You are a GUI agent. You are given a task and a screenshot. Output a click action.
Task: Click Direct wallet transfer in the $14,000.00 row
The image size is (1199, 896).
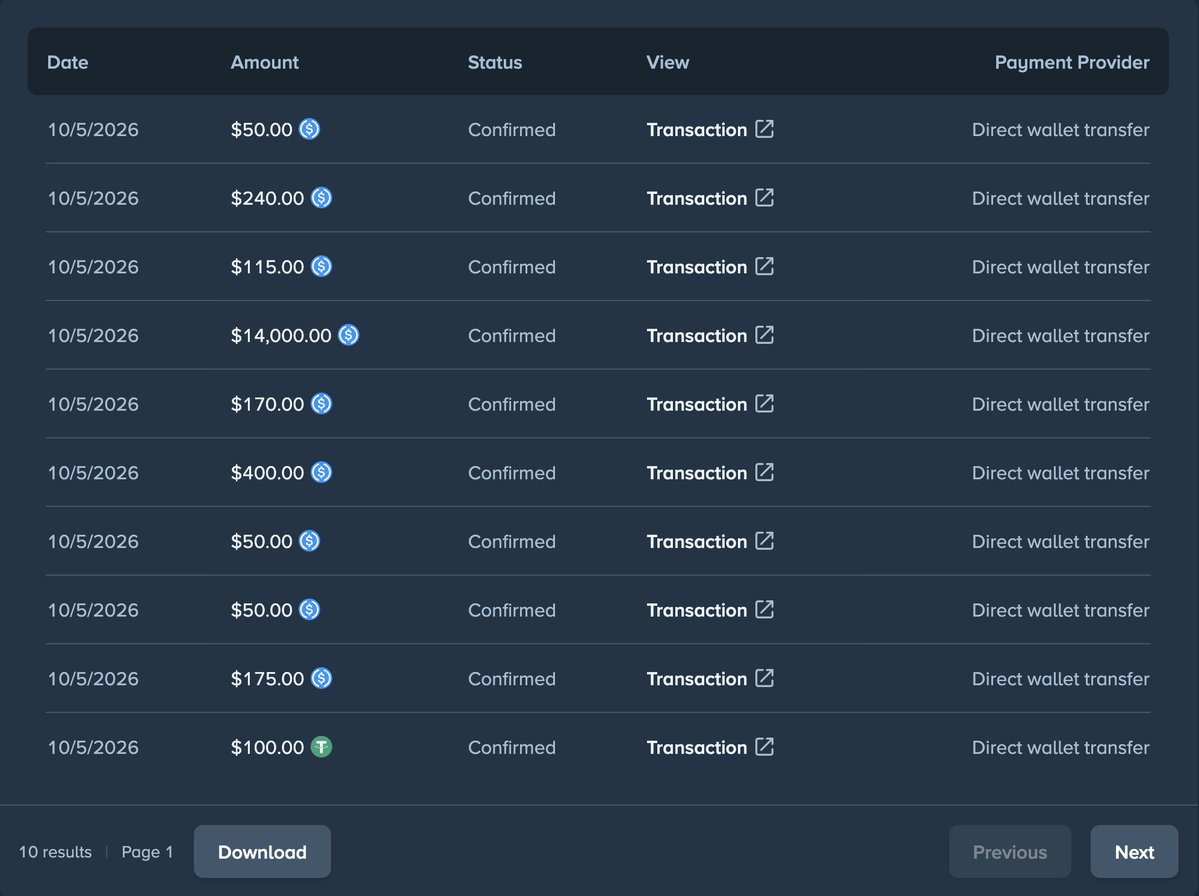coord(1061,335)
